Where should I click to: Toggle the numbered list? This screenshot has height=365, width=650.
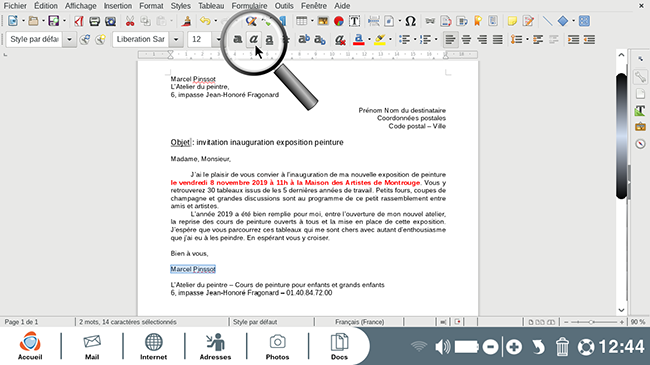coord(425,39)
